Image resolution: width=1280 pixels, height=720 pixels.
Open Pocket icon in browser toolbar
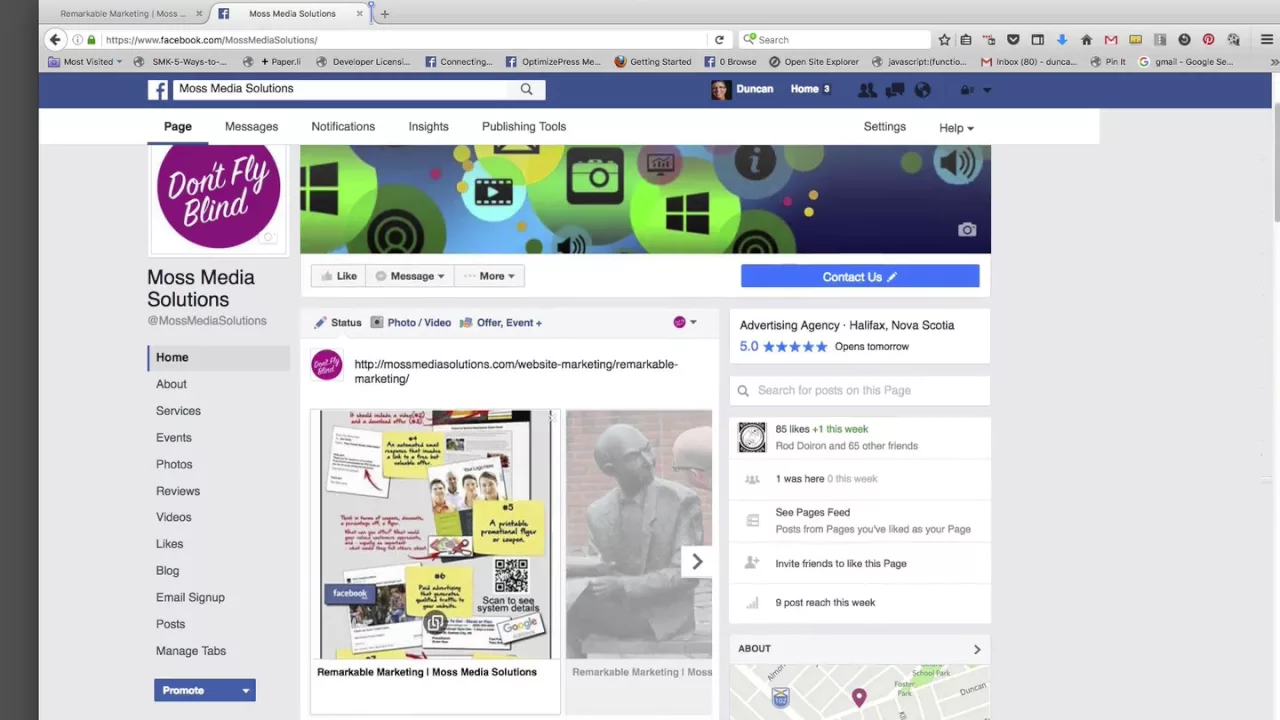coord(1013,40)
